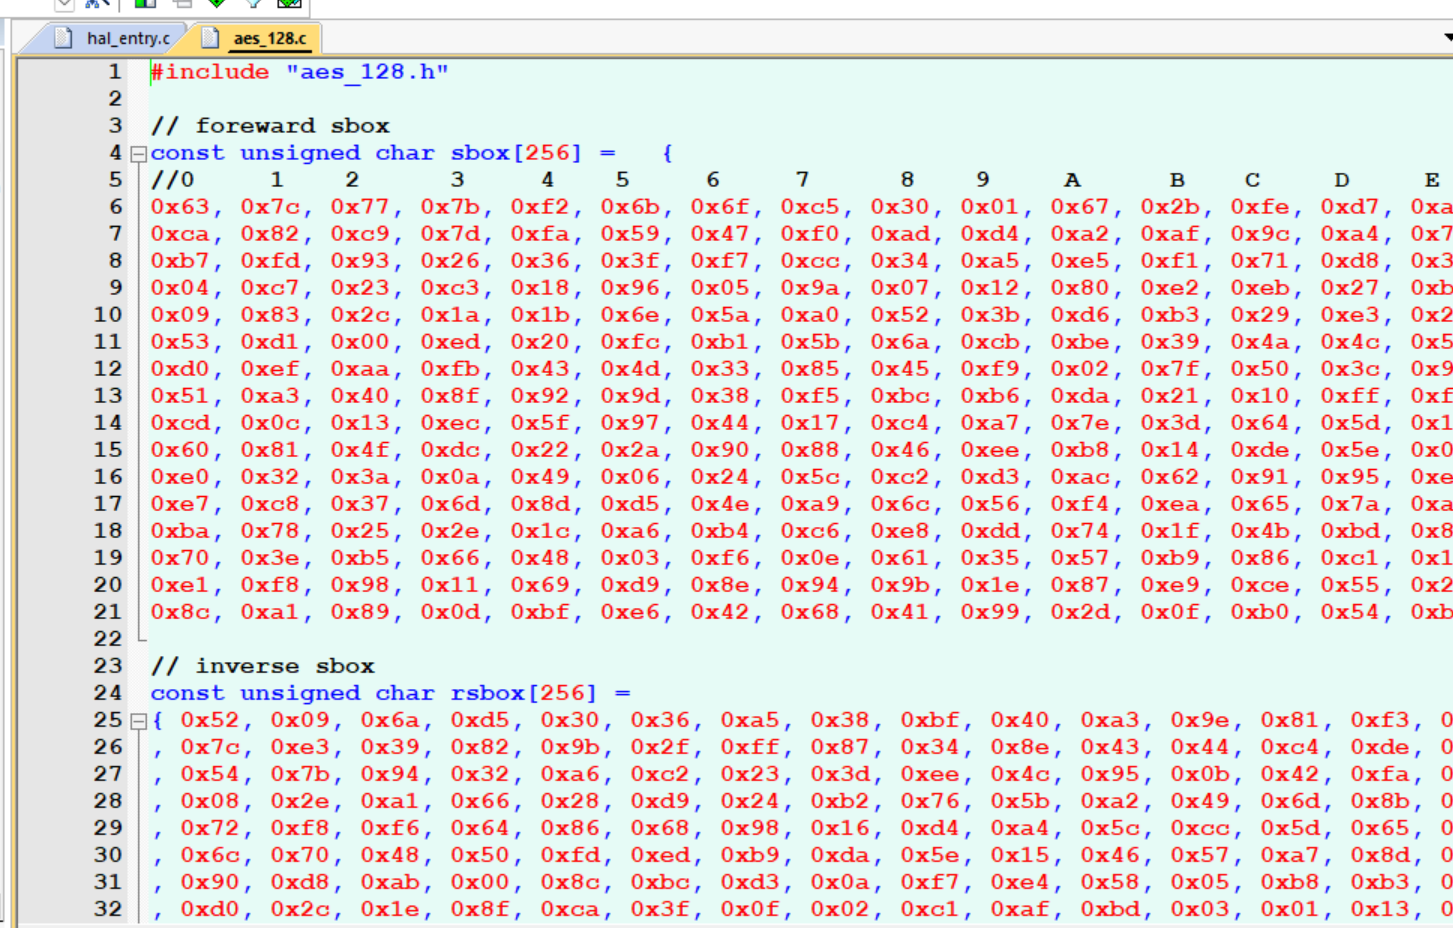This screenshot has width=1453, height=928.
Task: Click the '// inverse sbox' comment
Action: 262,666
